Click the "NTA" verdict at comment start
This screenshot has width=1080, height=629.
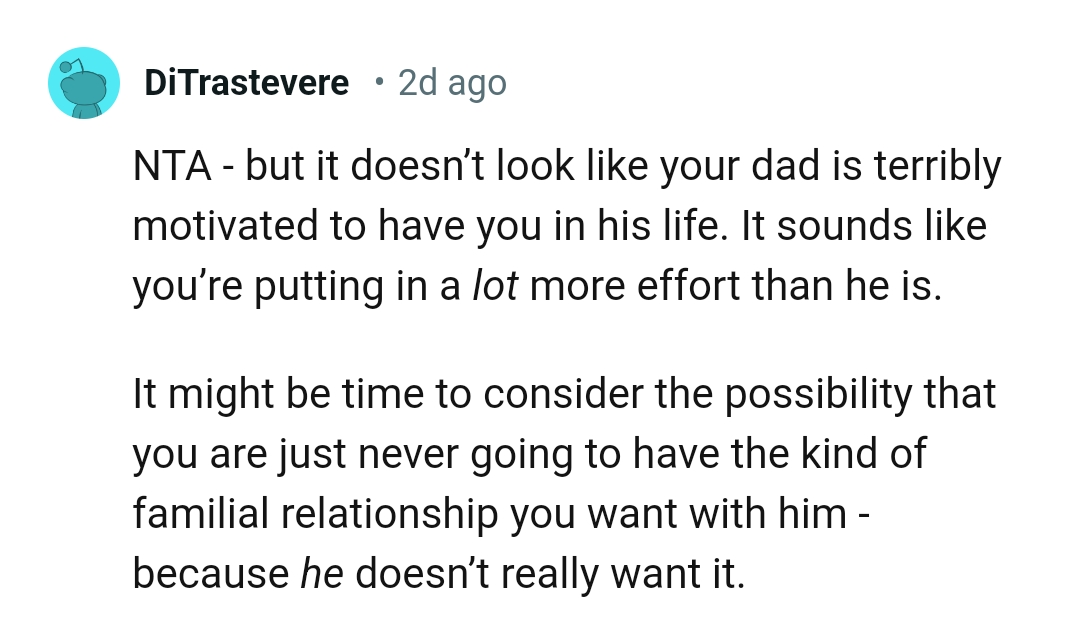(172, 168)
